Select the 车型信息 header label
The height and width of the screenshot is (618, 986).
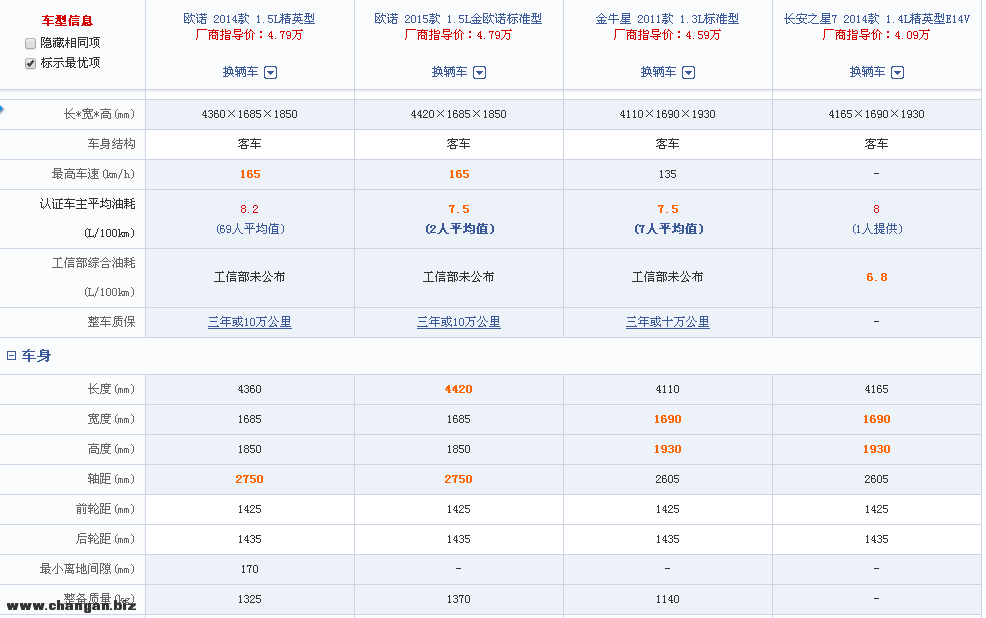67,21
